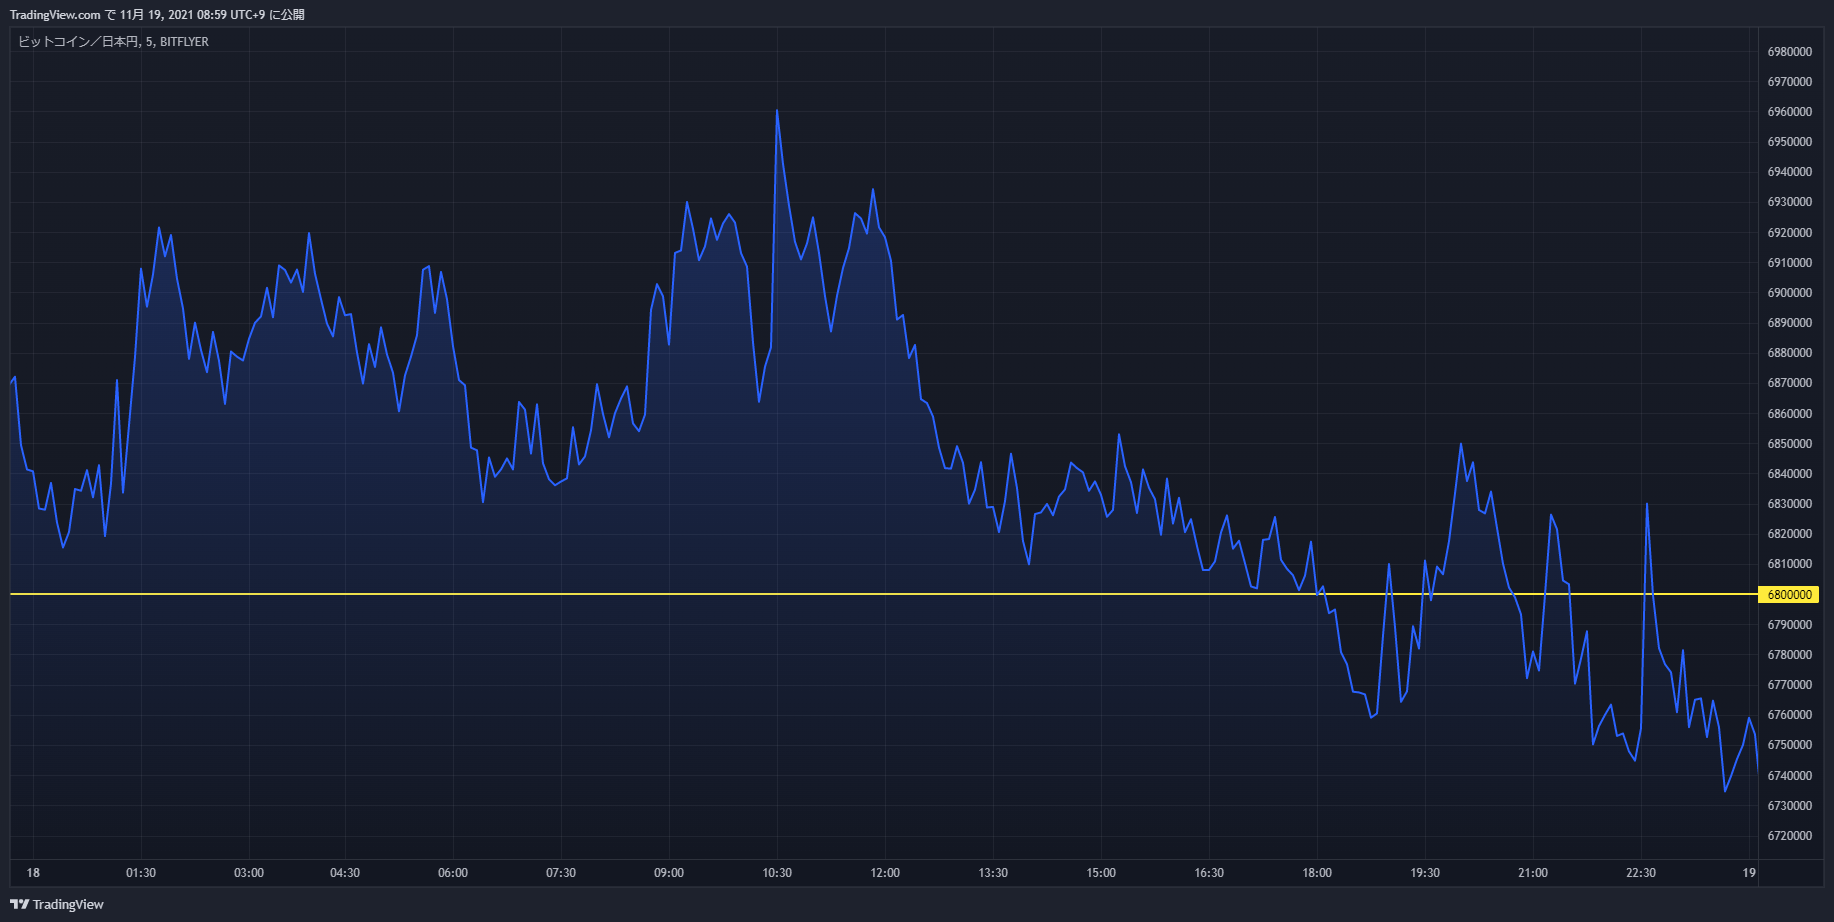The height and width of the screenshot is (922, 1834).
Task: Click the 06:00 time axis label
Action: [453, 873]
